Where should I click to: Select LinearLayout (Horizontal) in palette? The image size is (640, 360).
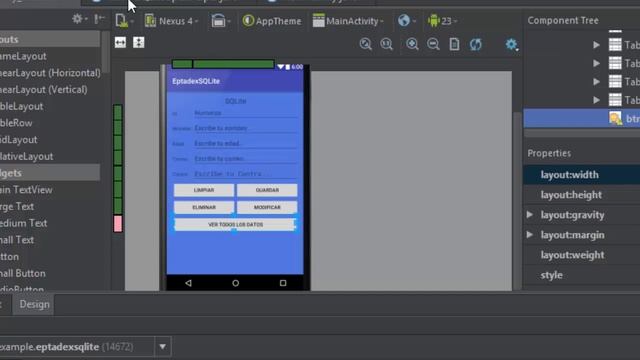point(50,73)
